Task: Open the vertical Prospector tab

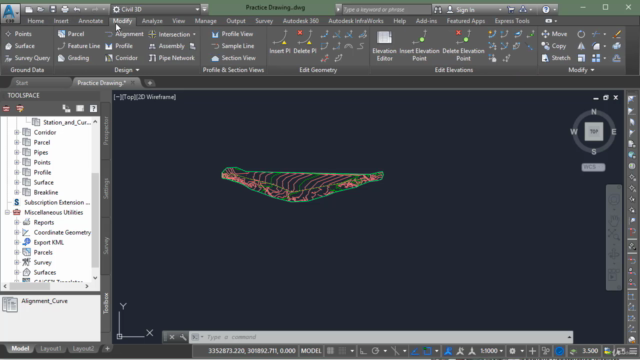Action: [106, 131]
